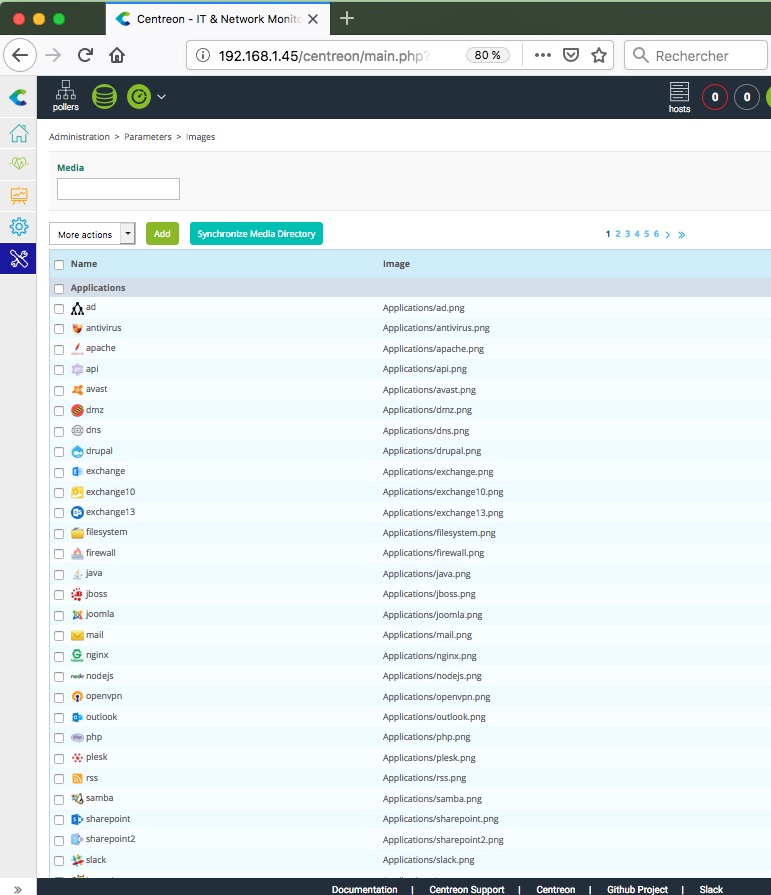Click Synchronize Media Directory button

(256, 234)
